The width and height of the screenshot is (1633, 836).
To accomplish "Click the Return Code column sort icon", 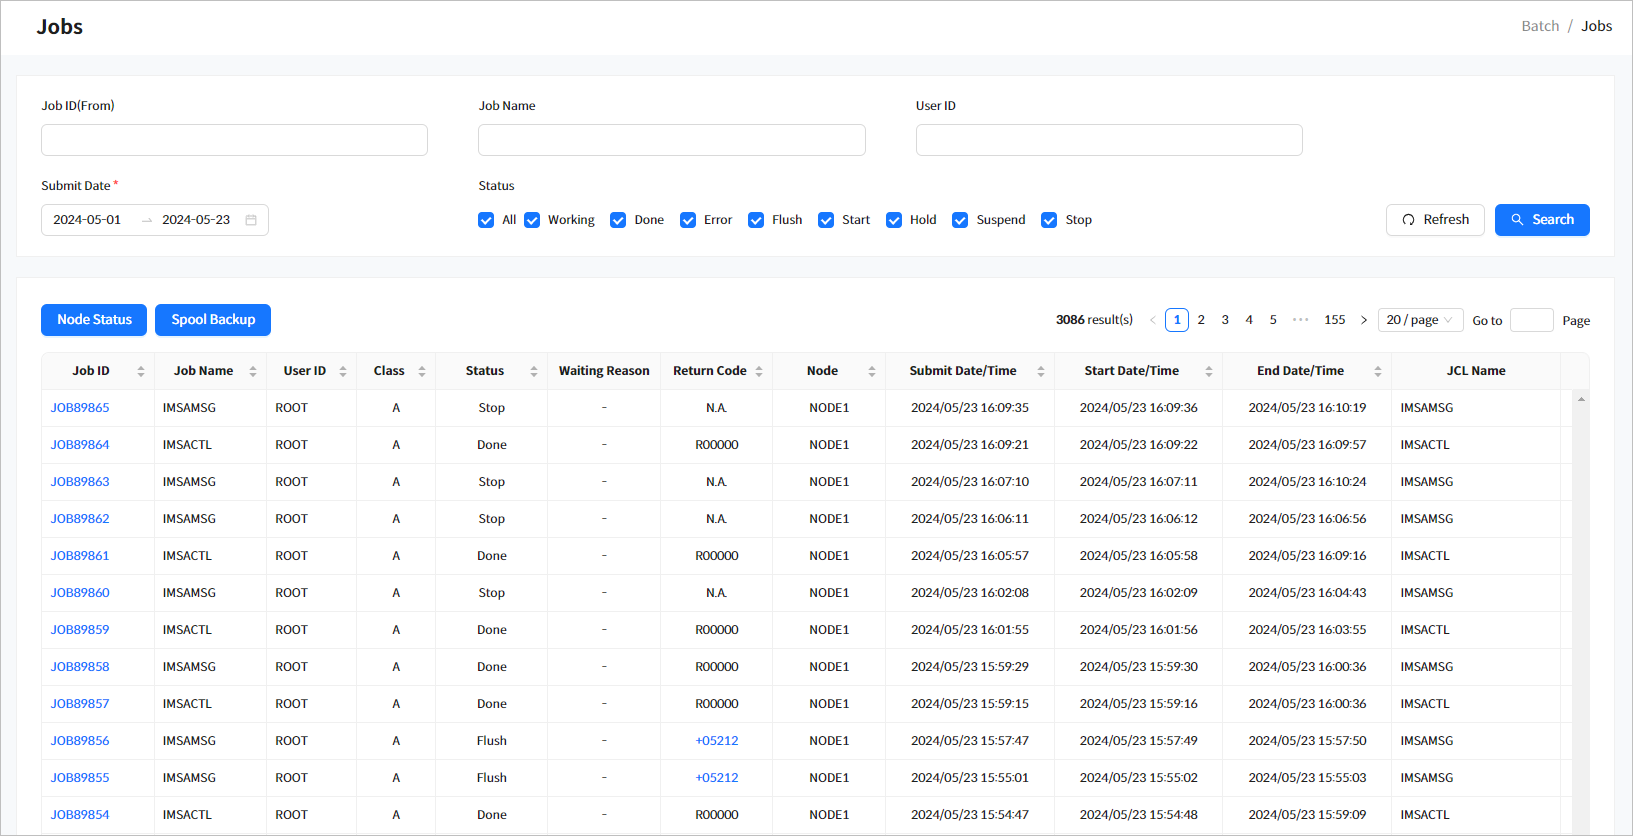I will click(759, 371).
